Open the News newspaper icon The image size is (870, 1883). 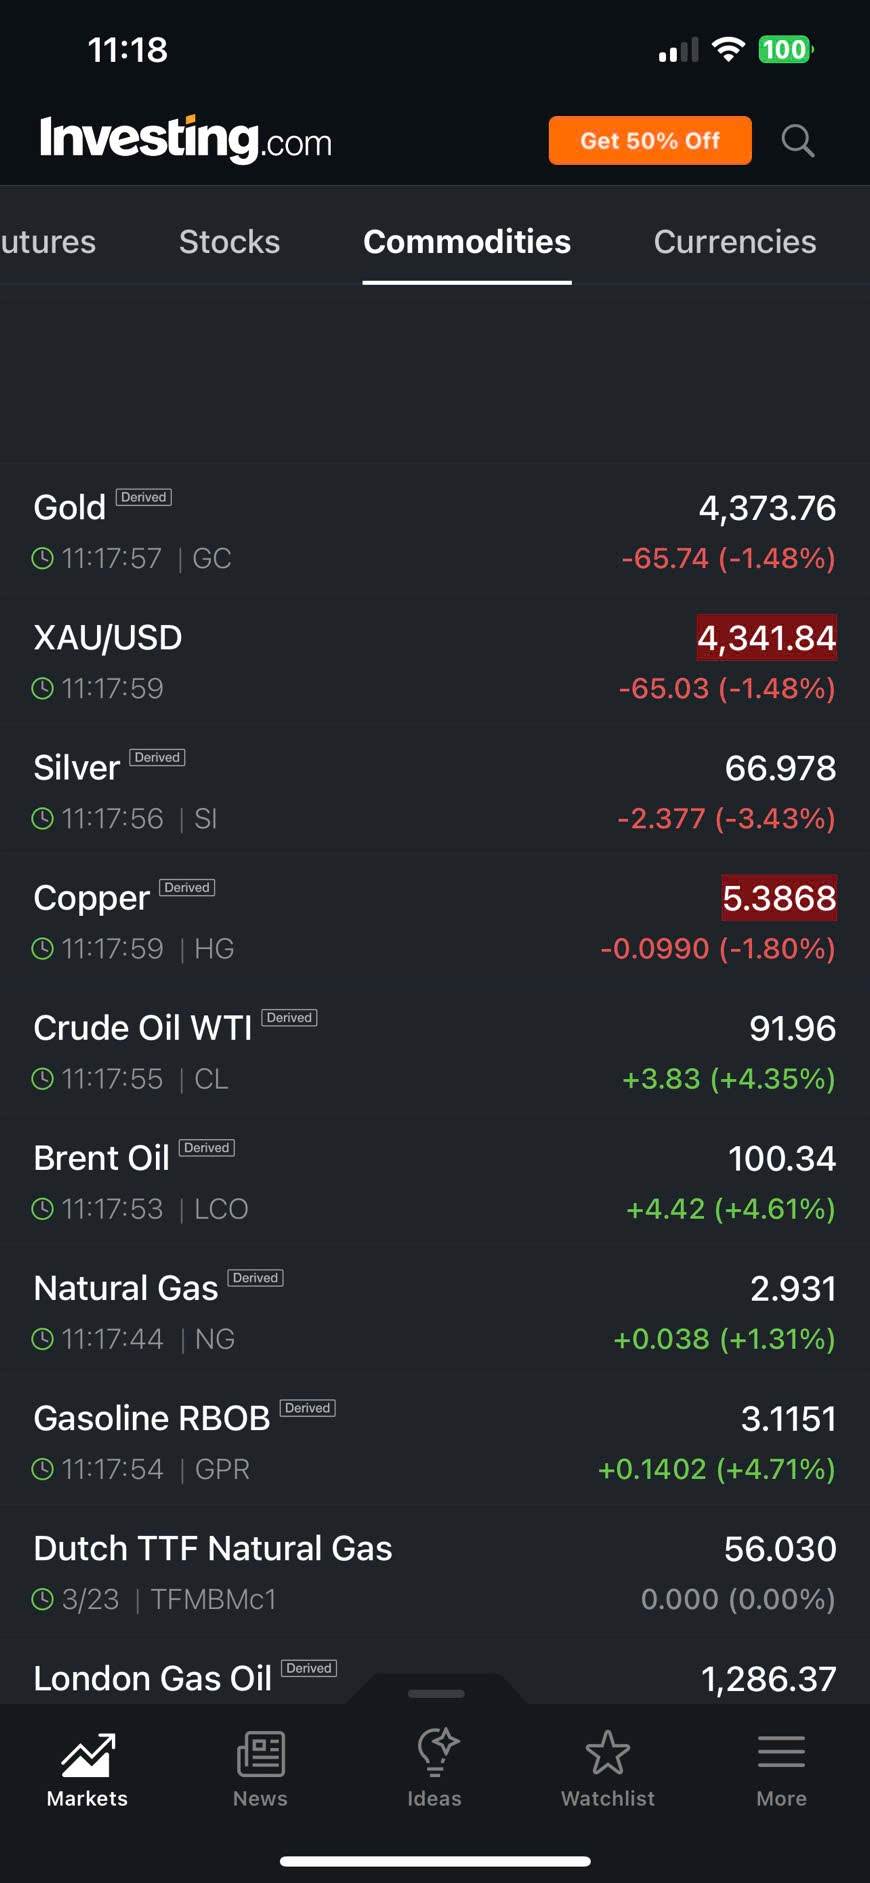[260, 1755]
